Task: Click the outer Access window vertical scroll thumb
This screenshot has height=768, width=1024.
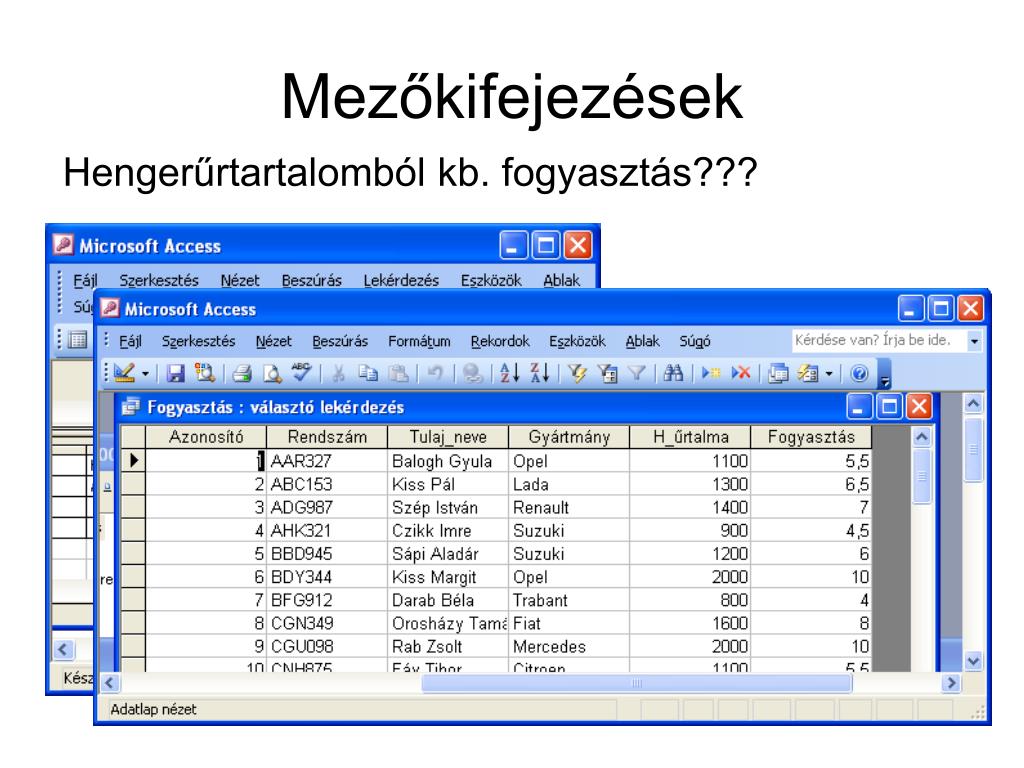Action: pyautogui.click(x=973, y=449)
